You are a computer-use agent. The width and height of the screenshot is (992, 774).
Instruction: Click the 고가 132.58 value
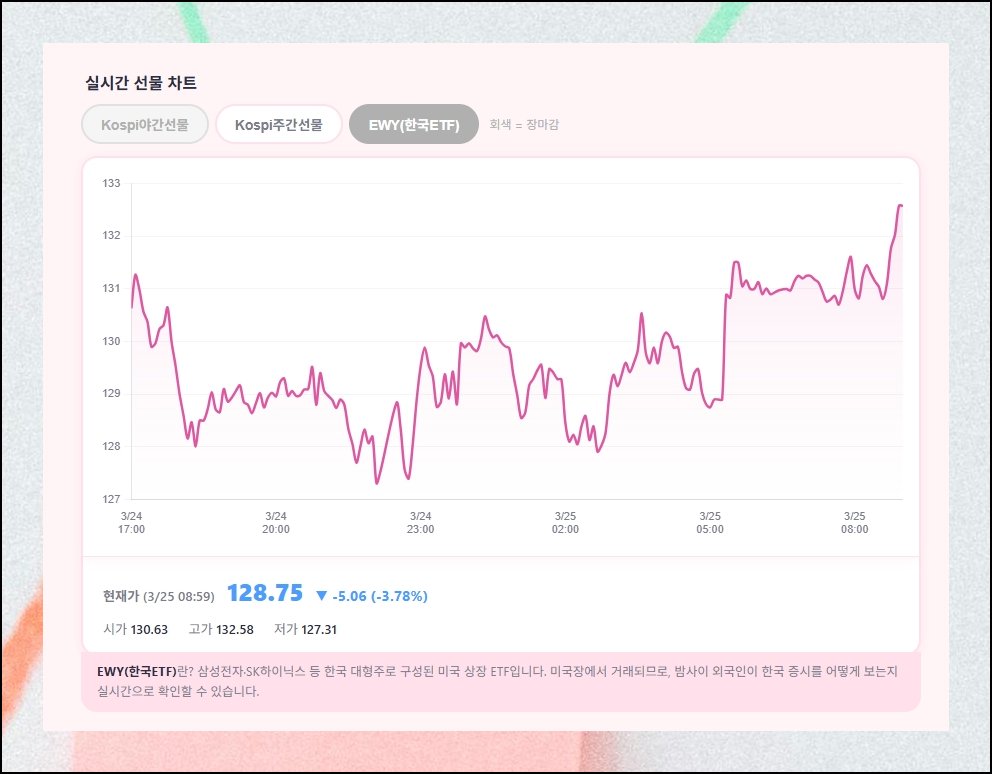pos(221,629)
